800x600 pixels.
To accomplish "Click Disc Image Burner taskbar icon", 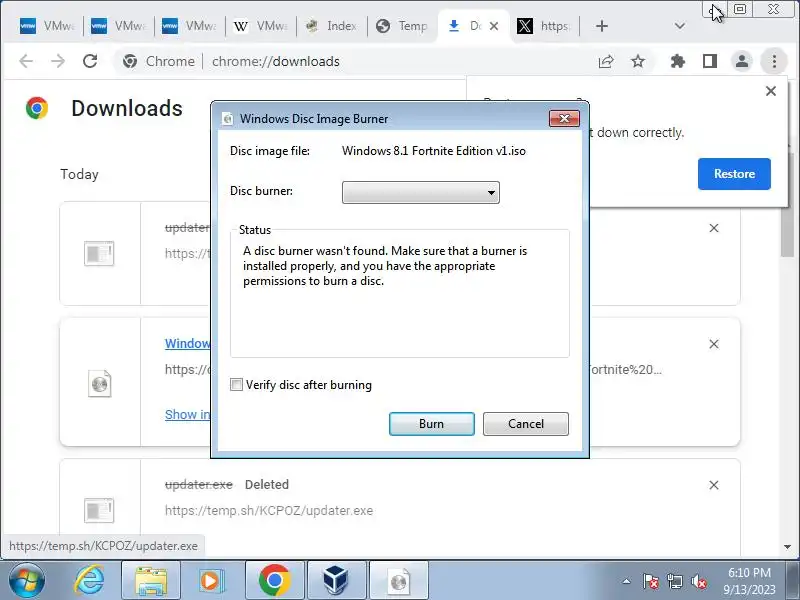I will point(398,581).
